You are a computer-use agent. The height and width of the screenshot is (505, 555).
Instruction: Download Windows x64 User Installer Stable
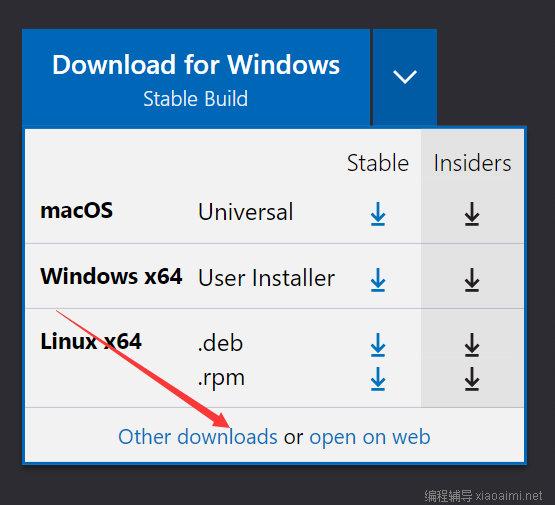[x=378, y=280]
